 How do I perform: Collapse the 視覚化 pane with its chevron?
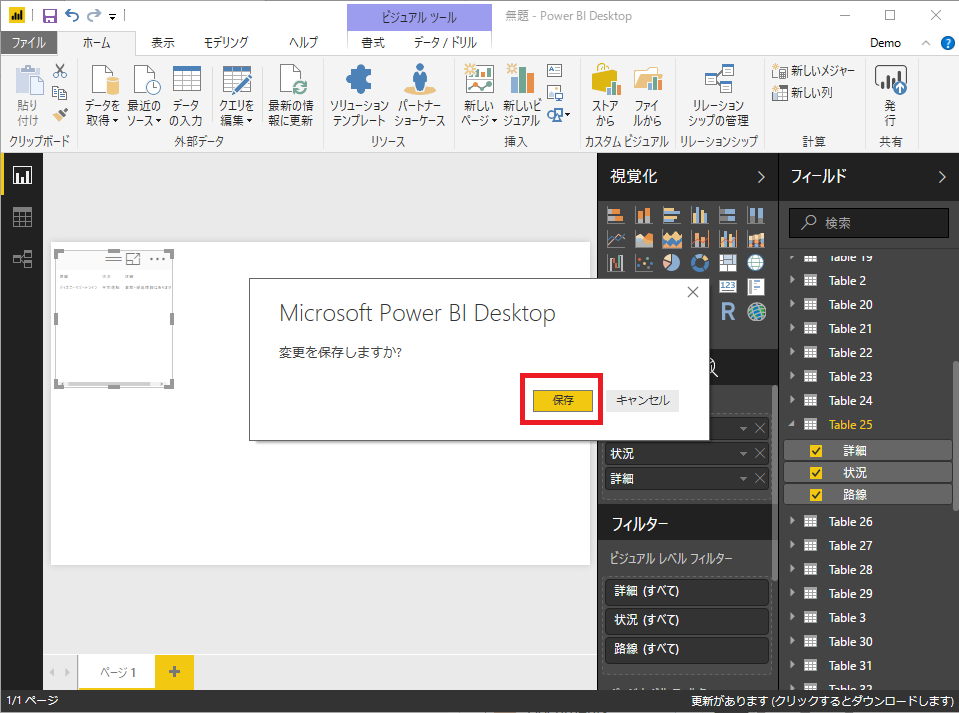click(761, 177)
